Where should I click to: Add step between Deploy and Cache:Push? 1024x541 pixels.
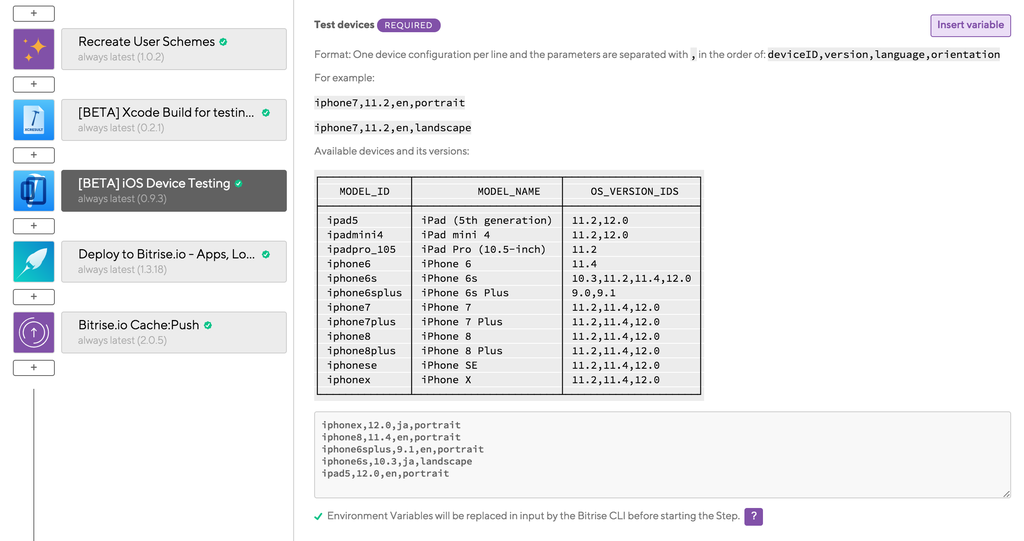pos(34,297)
